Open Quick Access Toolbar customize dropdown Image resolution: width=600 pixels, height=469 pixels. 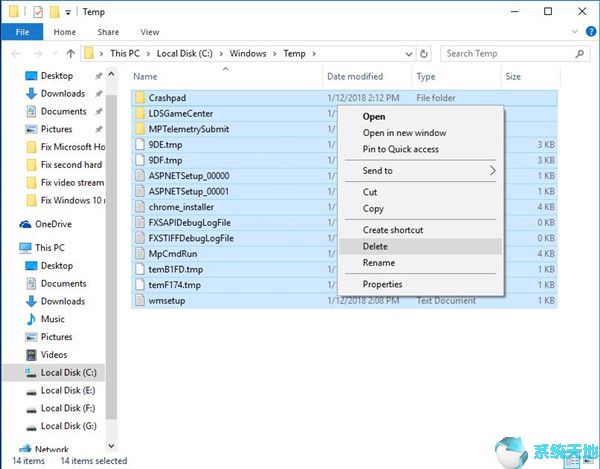69,12
